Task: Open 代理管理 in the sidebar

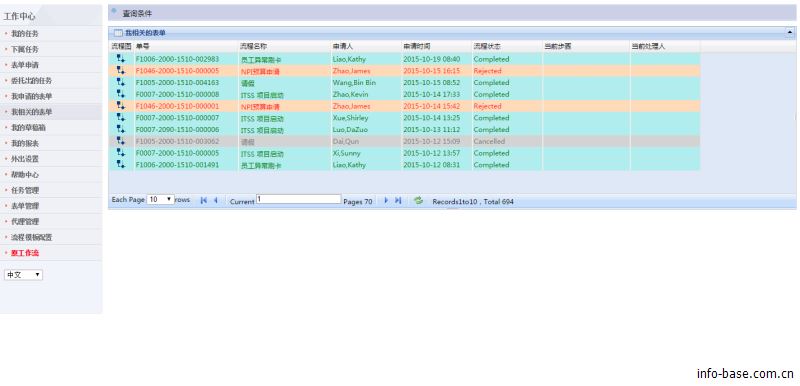Action: click(24, 222)
